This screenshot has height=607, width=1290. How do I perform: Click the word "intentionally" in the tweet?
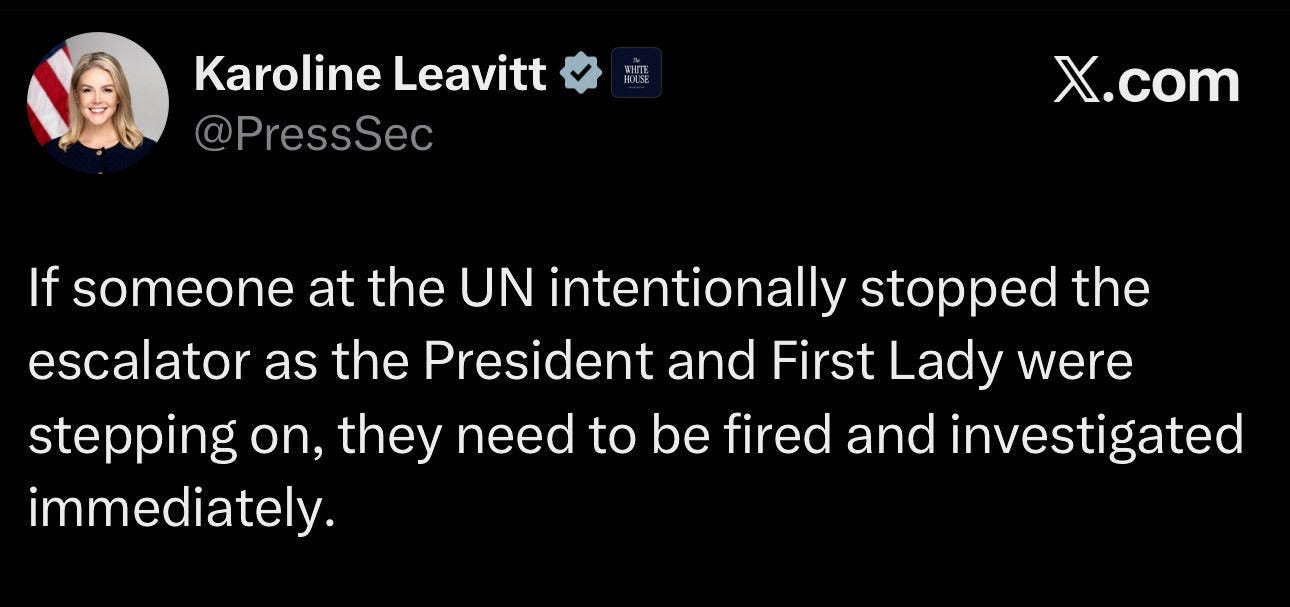click(x=697, y=290)
